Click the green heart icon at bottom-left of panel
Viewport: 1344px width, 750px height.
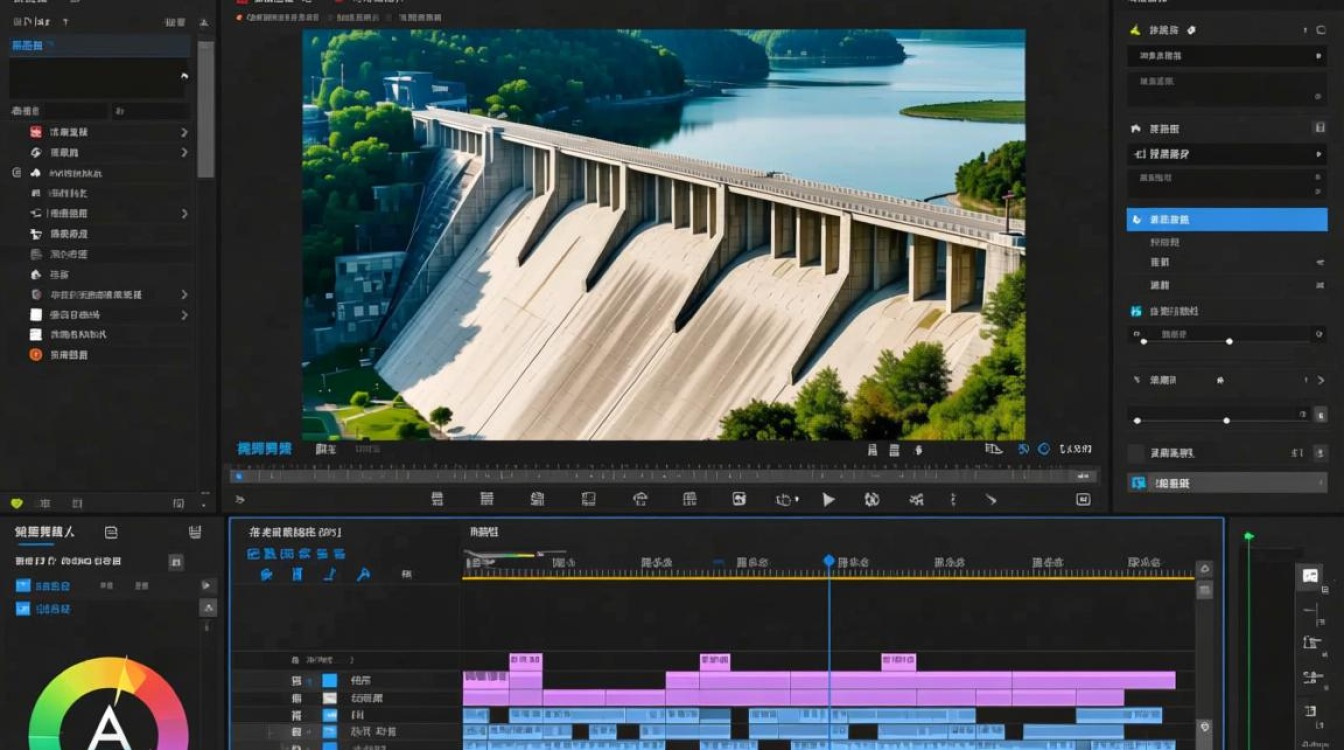(x=16, y=503)
